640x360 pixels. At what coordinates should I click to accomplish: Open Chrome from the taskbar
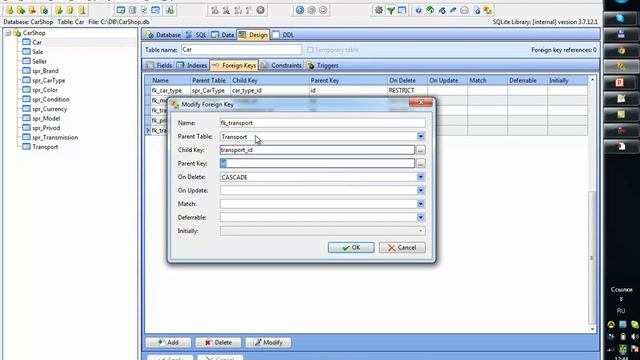pyautogui.click(x=621, y=51)
